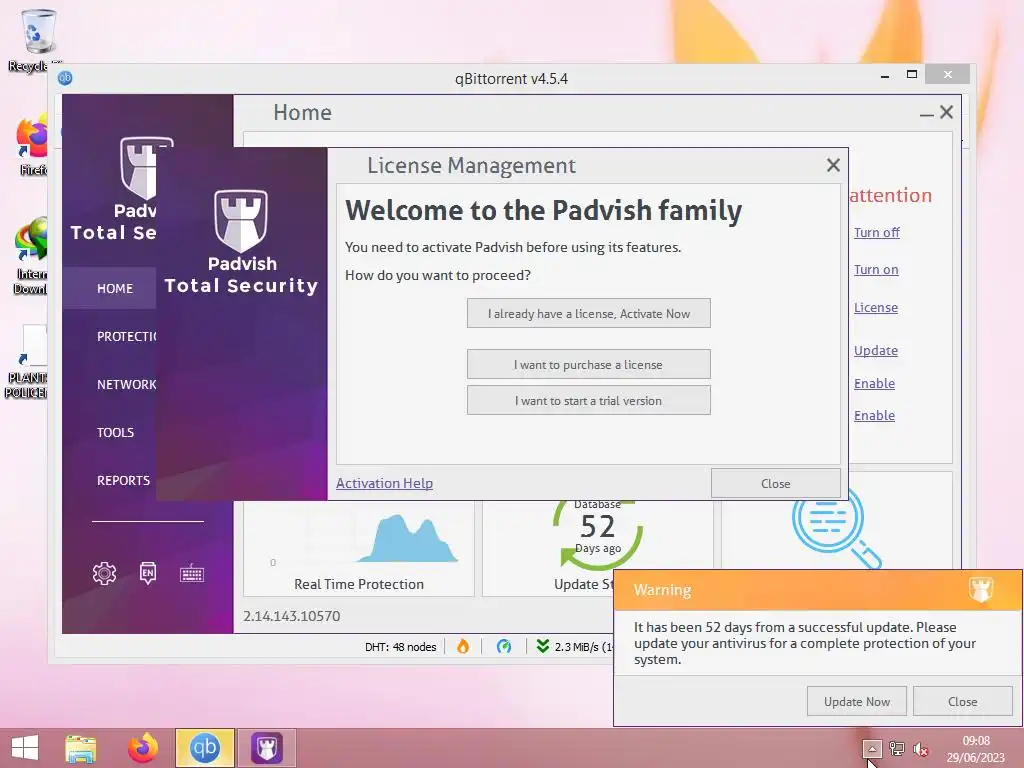Click the shield icon in Warning notification header
Screen dimensions: 1024x768
coord(981,589)
